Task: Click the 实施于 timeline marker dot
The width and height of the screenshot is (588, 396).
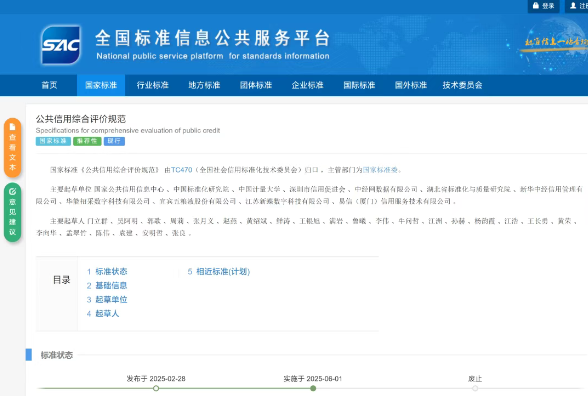Action: pos(313,388)
